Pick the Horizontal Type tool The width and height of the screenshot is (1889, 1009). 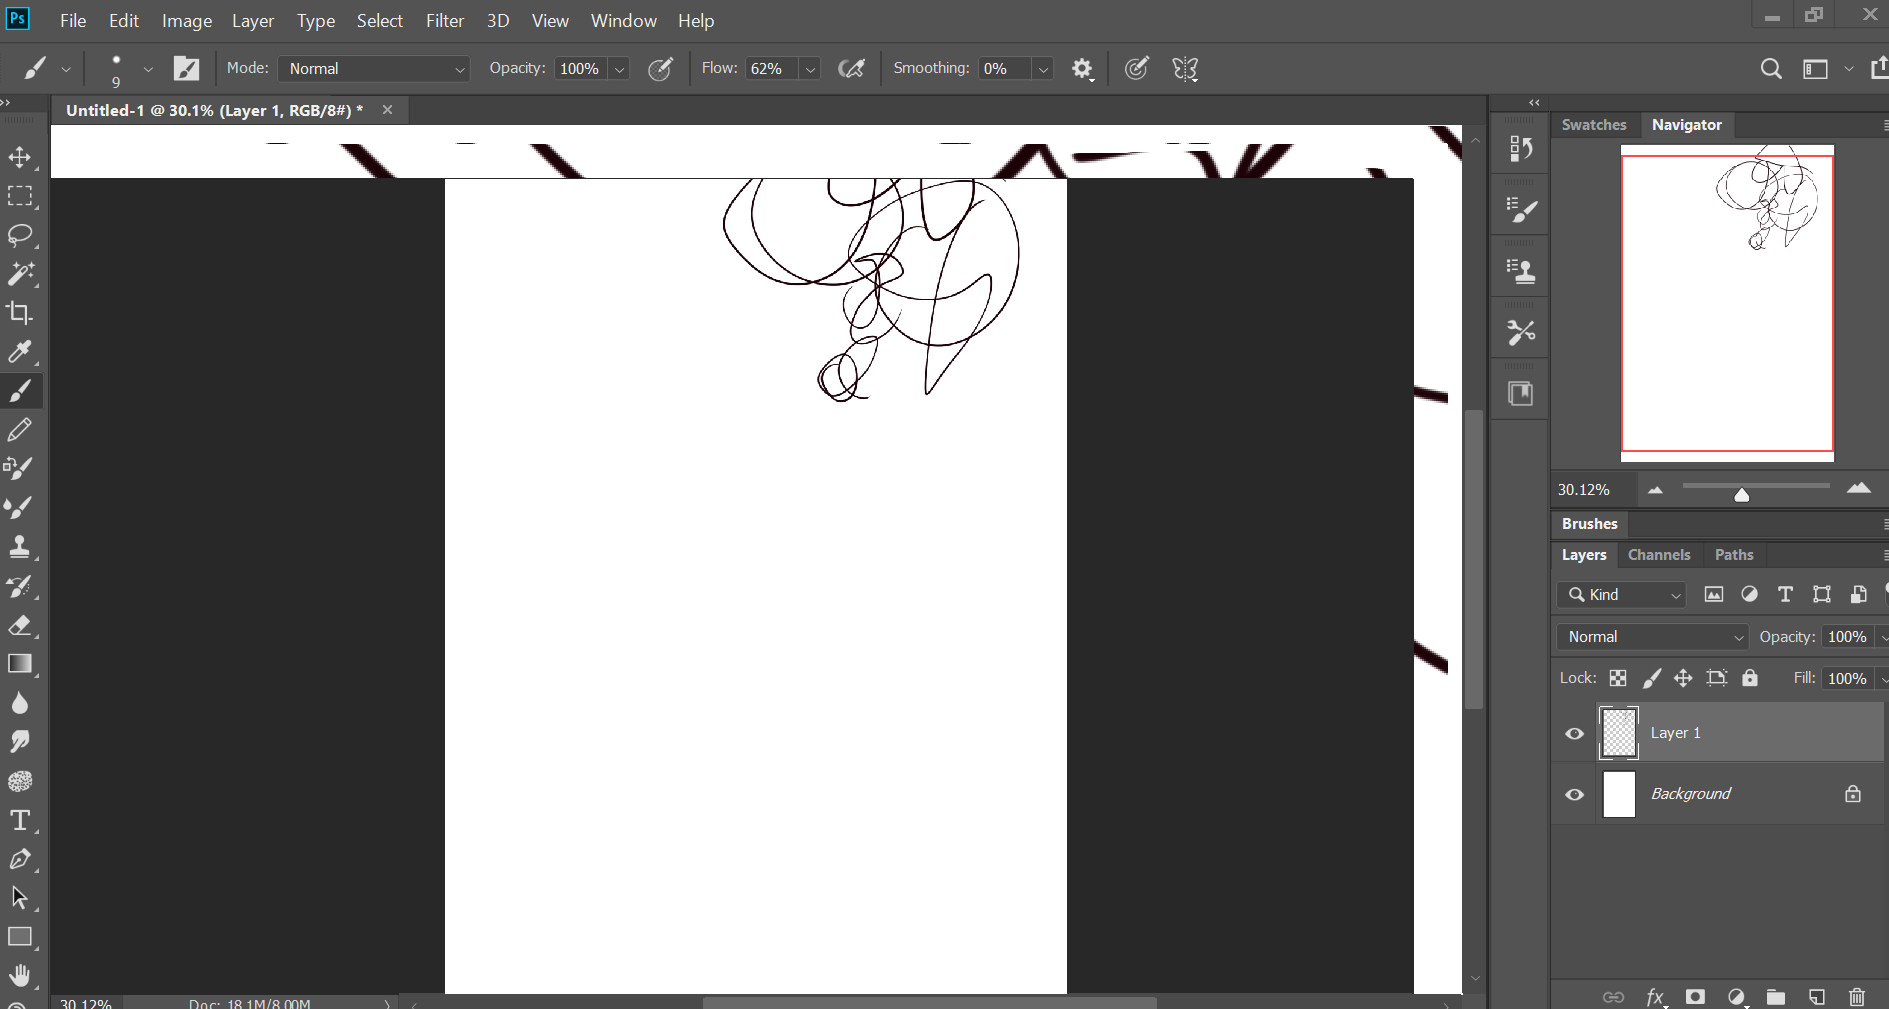coord(20,820)
